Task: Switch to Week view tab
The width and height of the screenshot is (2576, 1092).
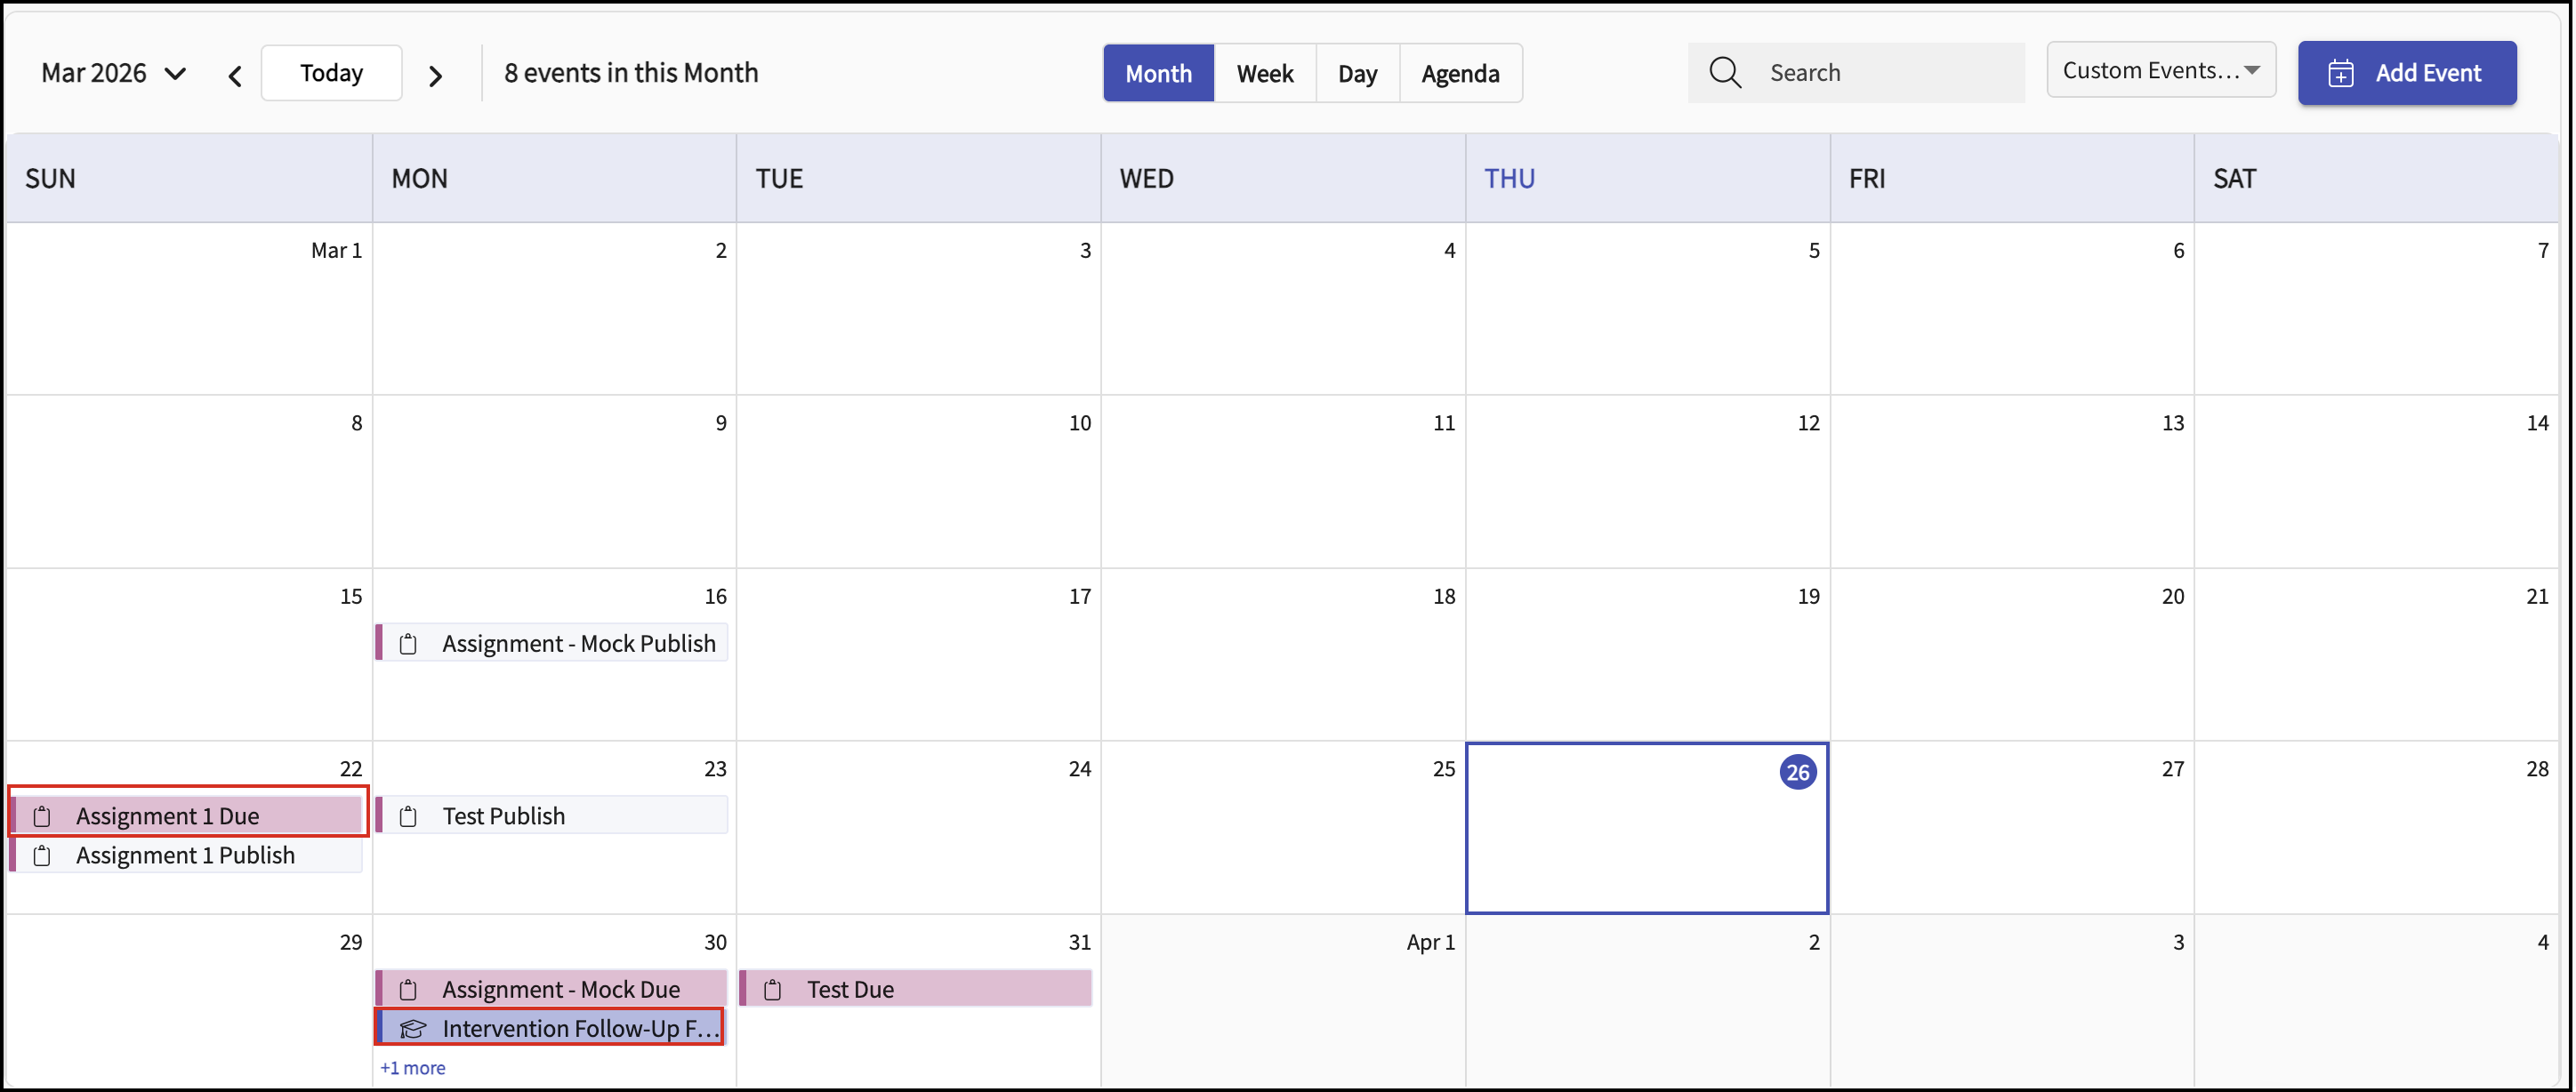Action: click(1264, 73)
